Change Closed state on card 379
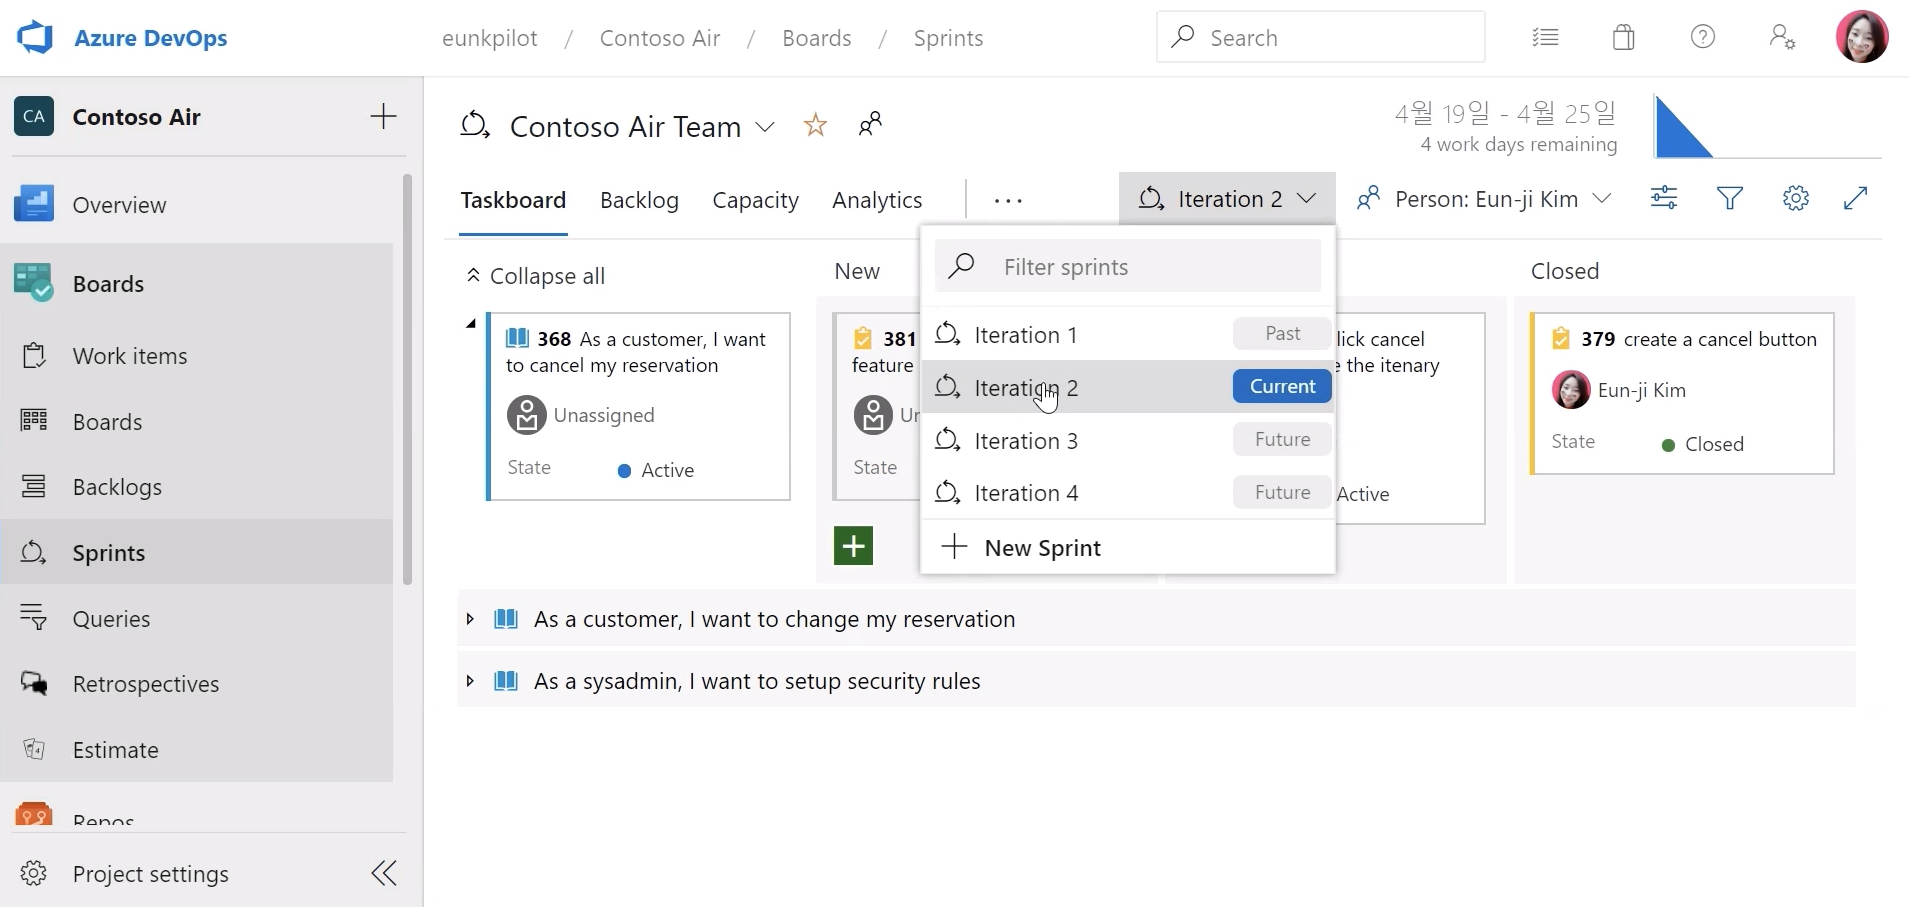Viewport: 1909px width, 907px height. [x=1703, y=444]
